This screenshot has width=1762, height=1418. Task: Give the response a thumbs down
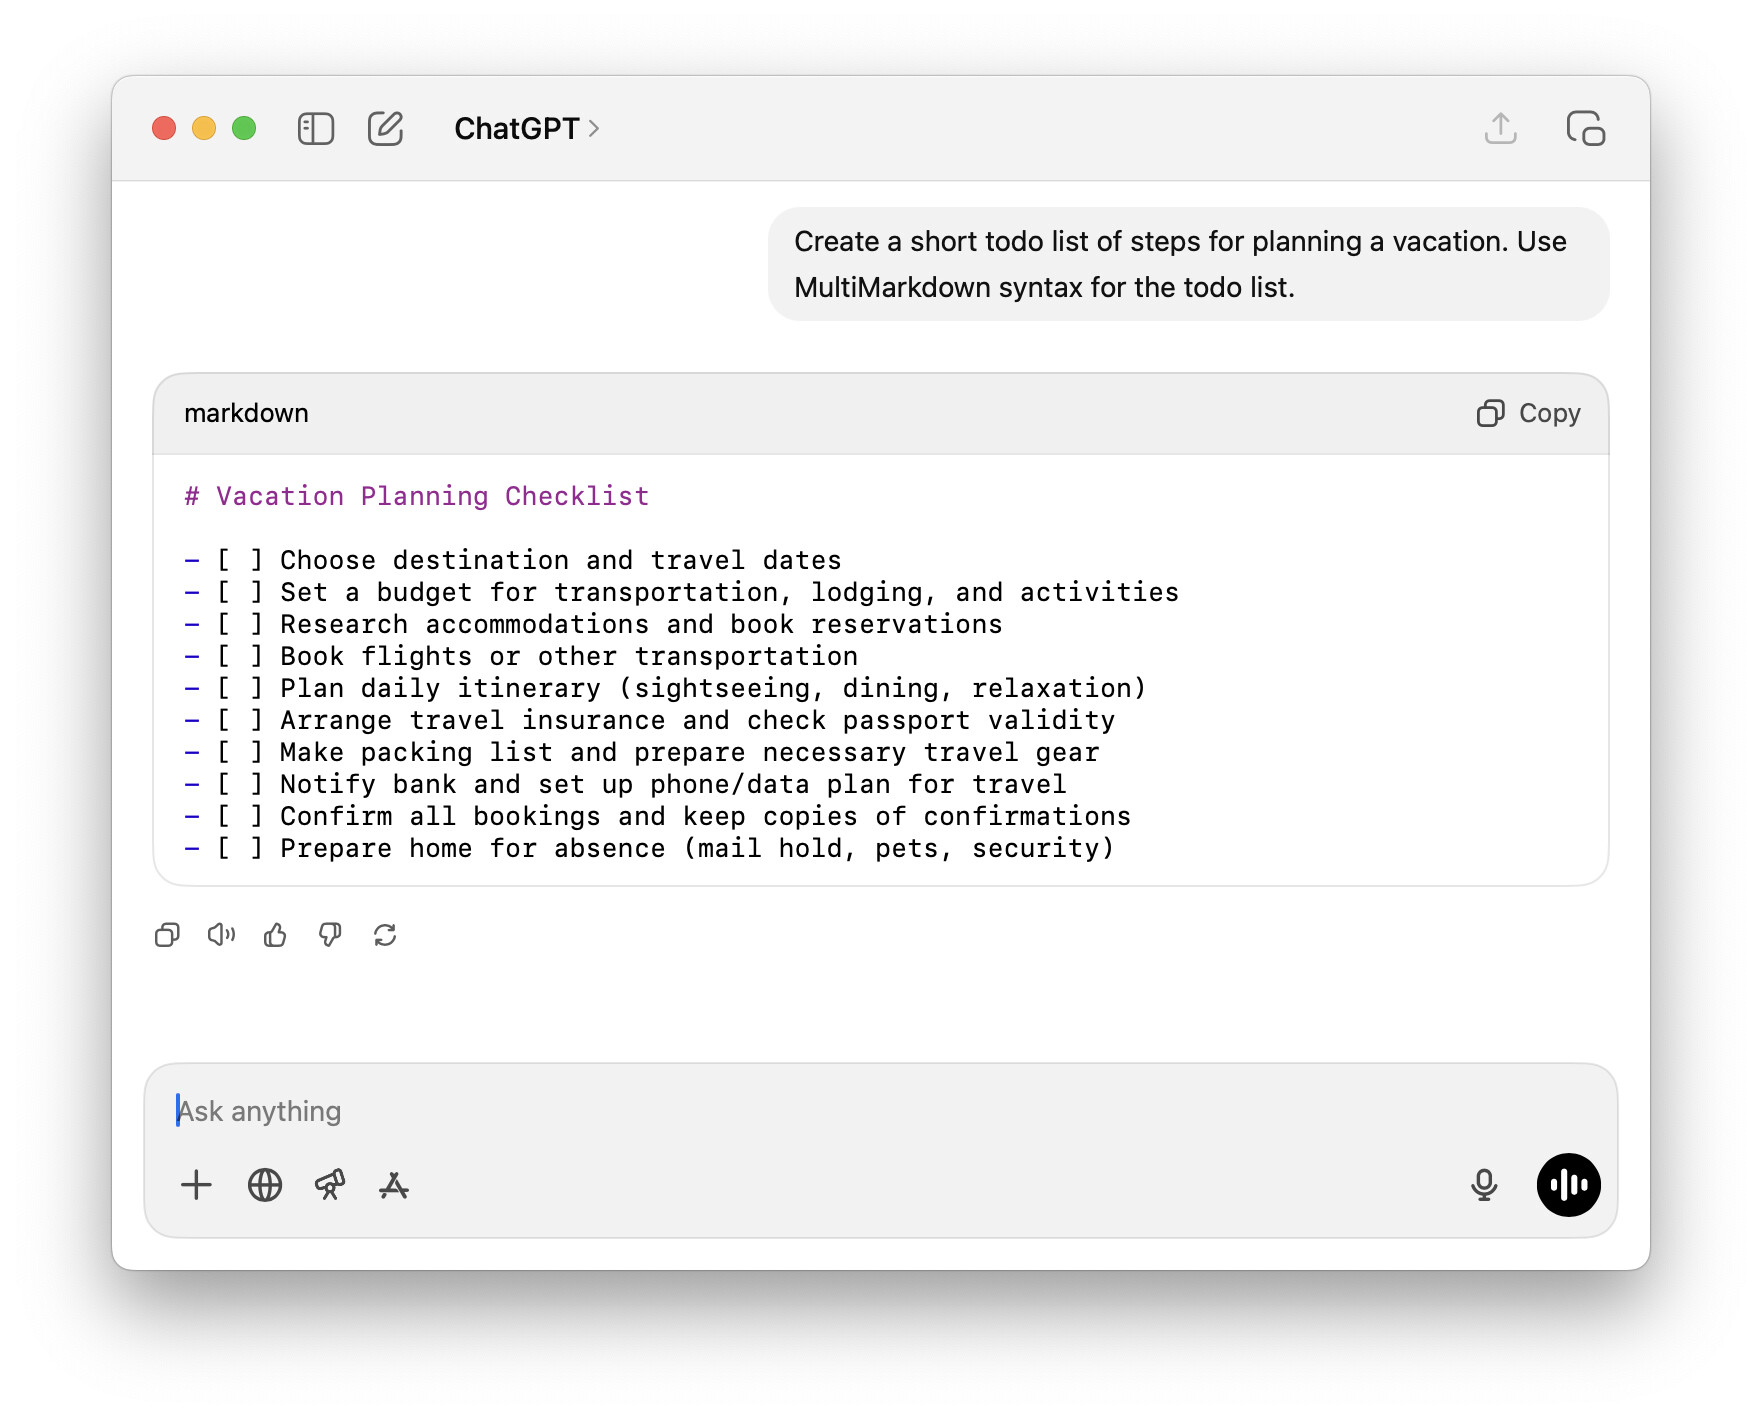point(330,935)
